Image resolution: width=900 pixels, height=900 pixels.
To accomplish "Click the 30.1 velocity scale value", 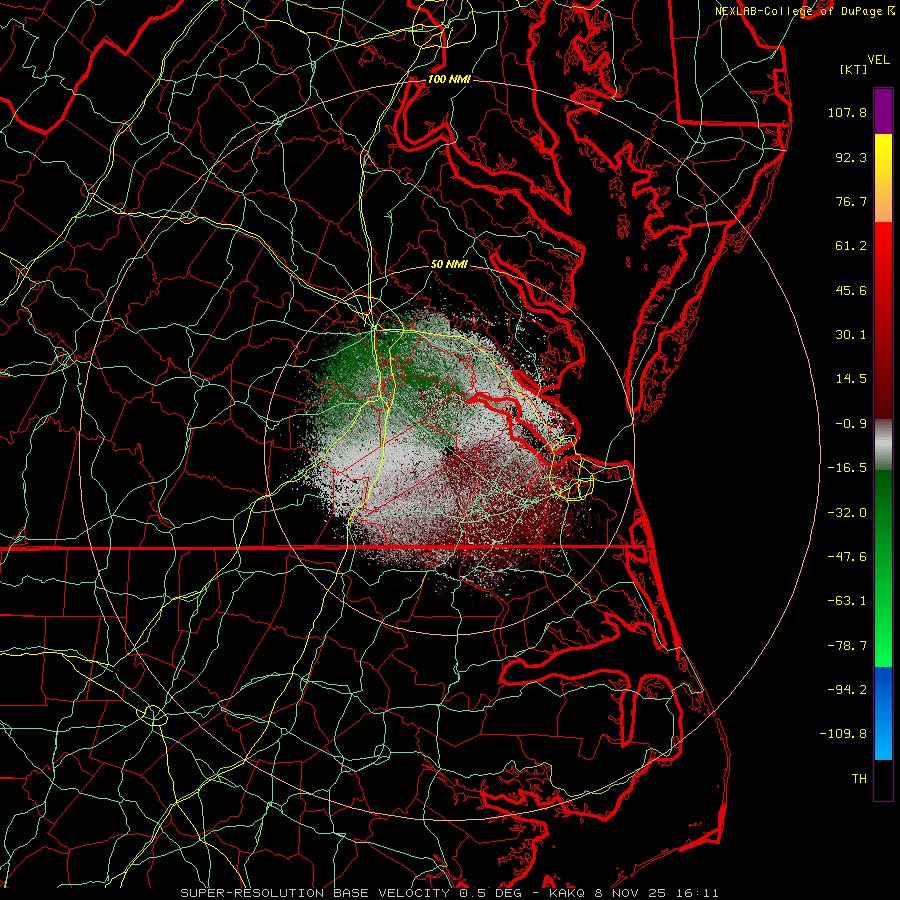I will click(x=851, y=335).
